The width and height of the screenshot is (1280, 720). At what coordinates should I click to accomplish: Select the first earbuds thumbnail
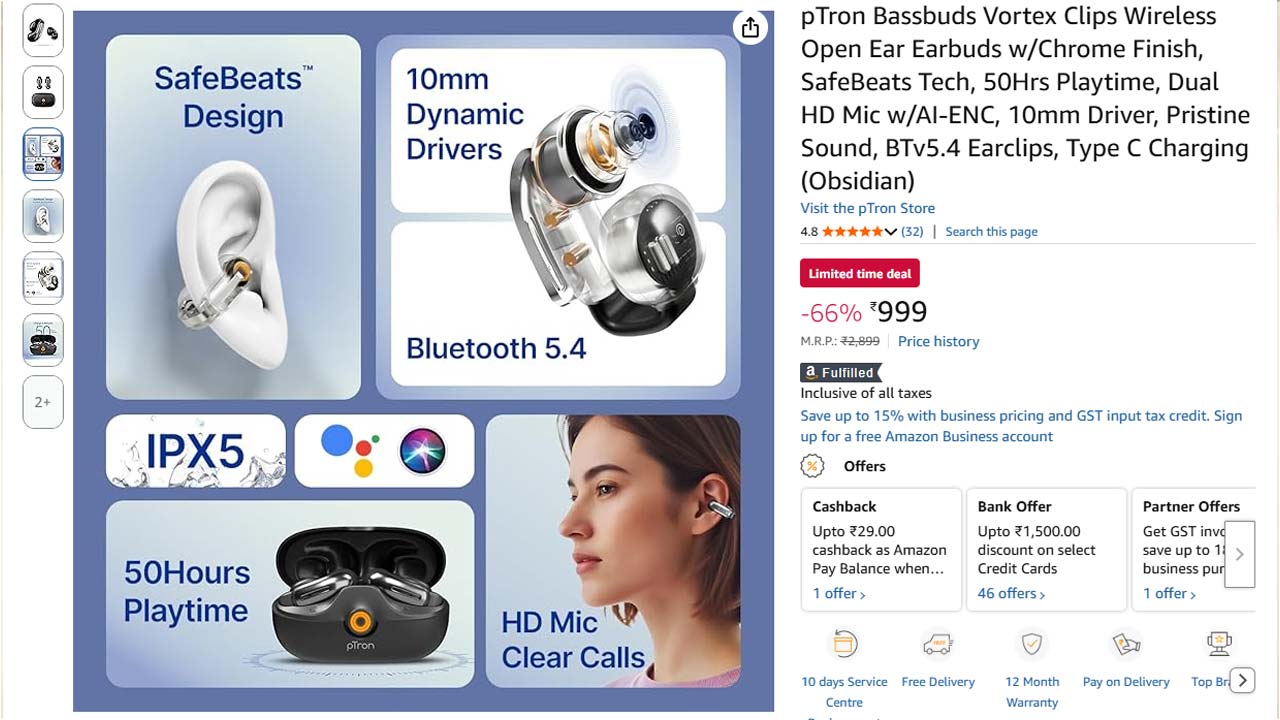click(43, 30)
